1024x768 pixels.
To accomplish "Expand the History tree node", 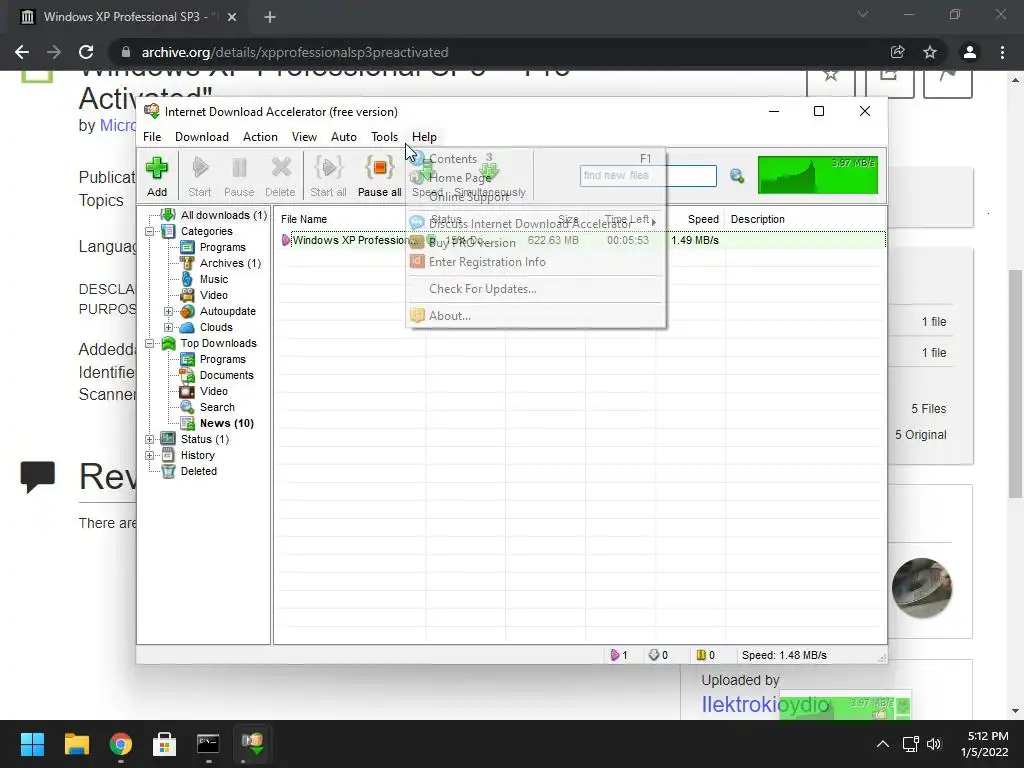I will pos(150,455).
